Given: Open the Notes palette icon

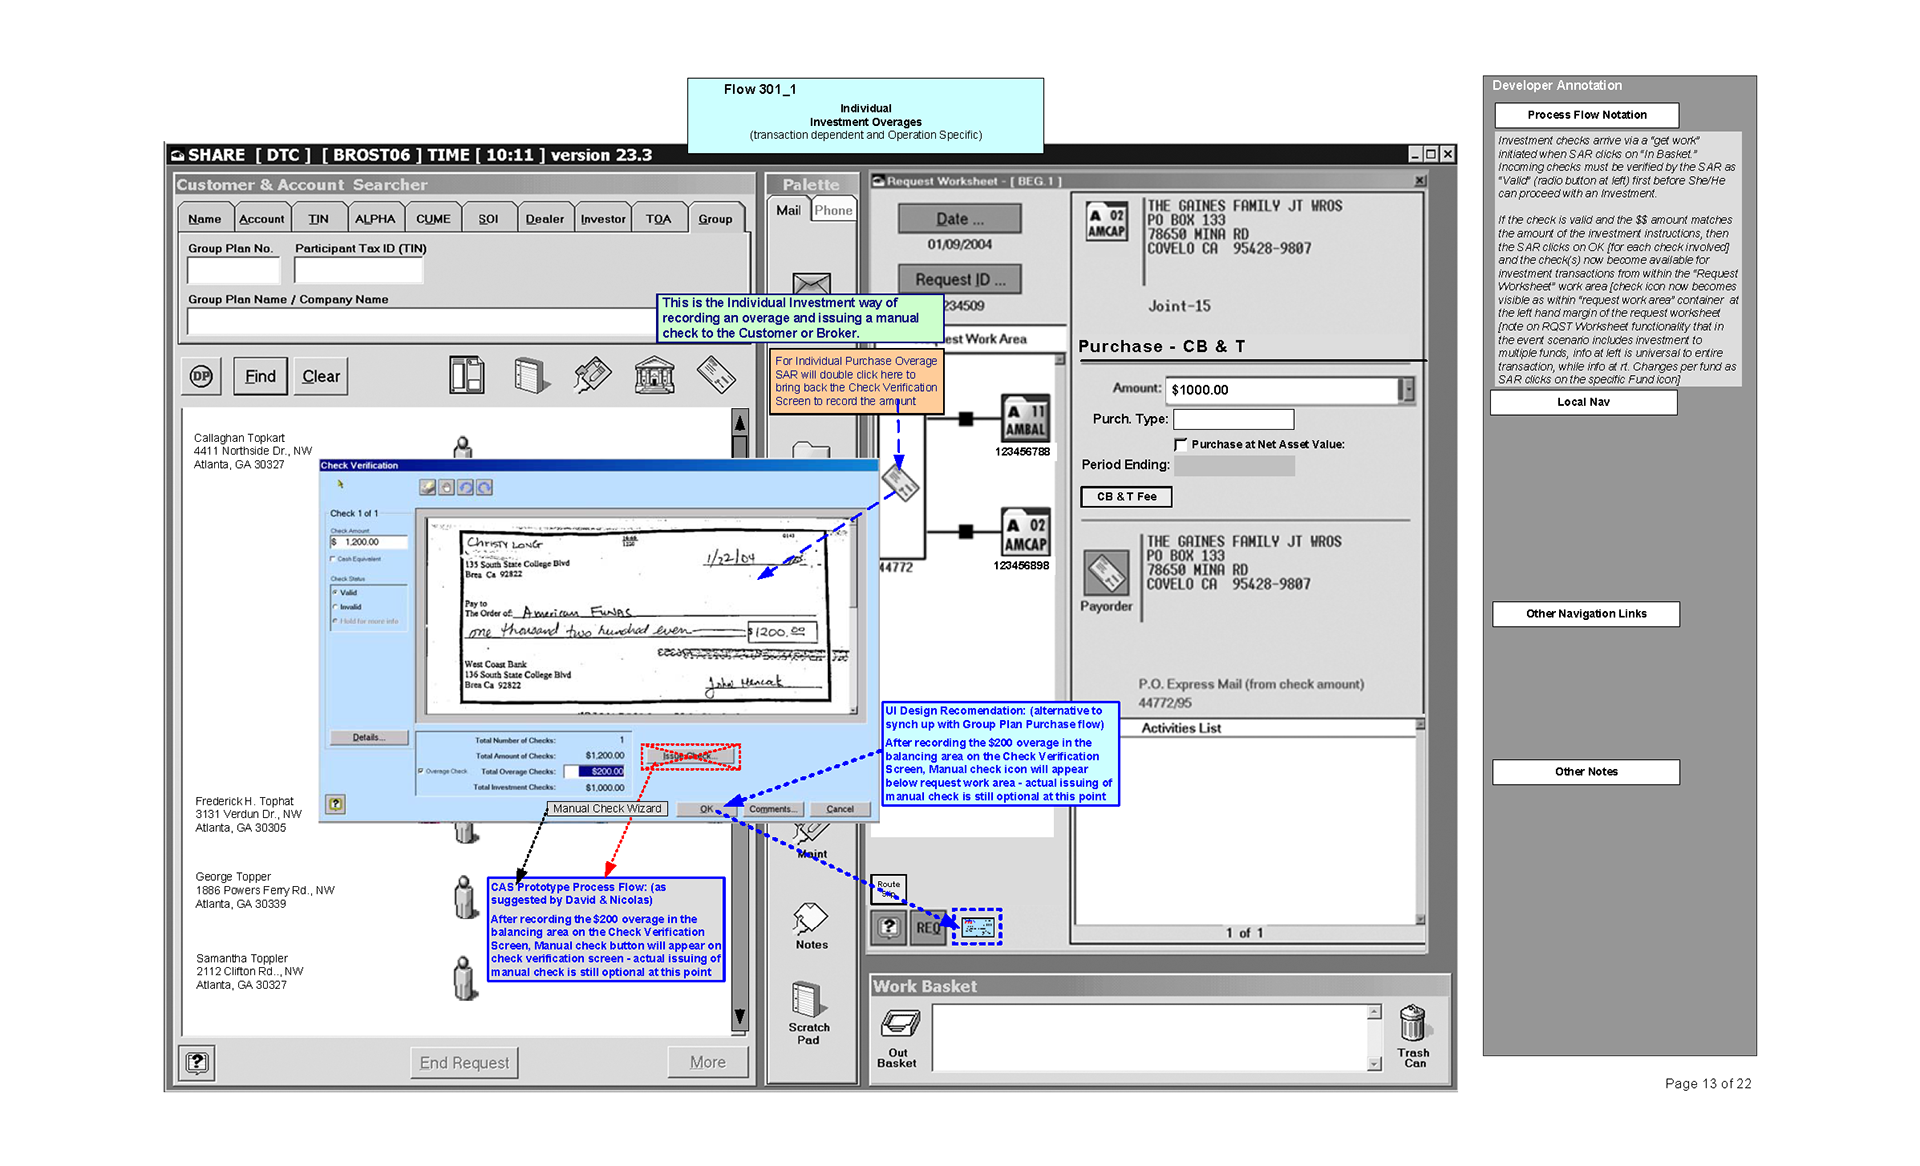Looking at the screenshot, I should point(810,918).
